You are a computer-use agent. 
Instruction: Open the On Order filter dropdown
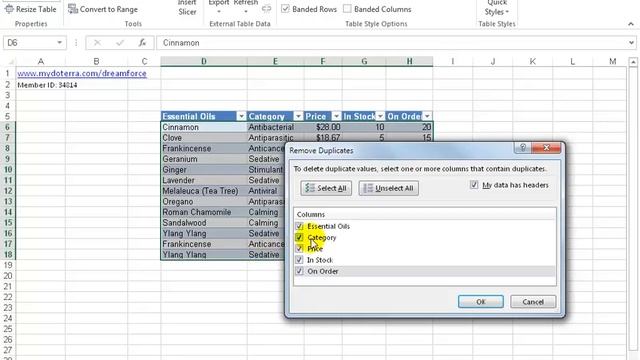pos(427,116)
